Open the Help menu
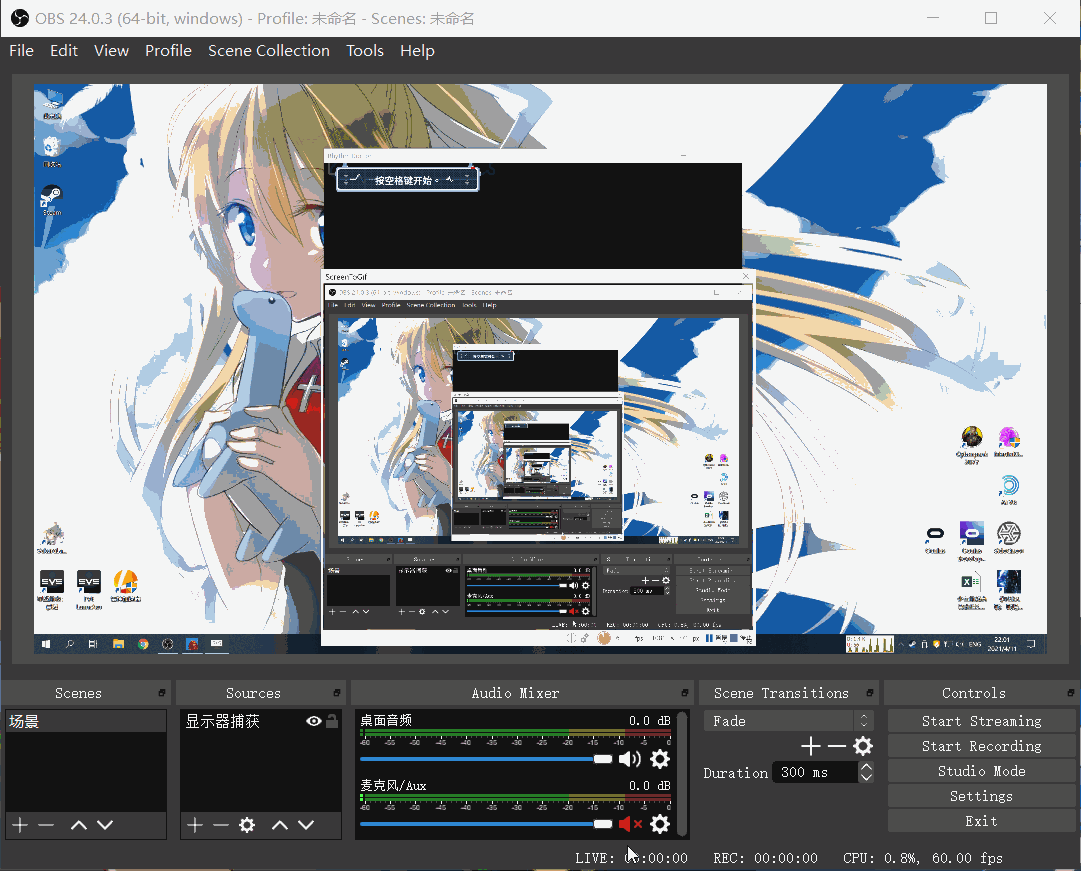The width and height of the screenshot is (1081, 871). tap(417, 51)
